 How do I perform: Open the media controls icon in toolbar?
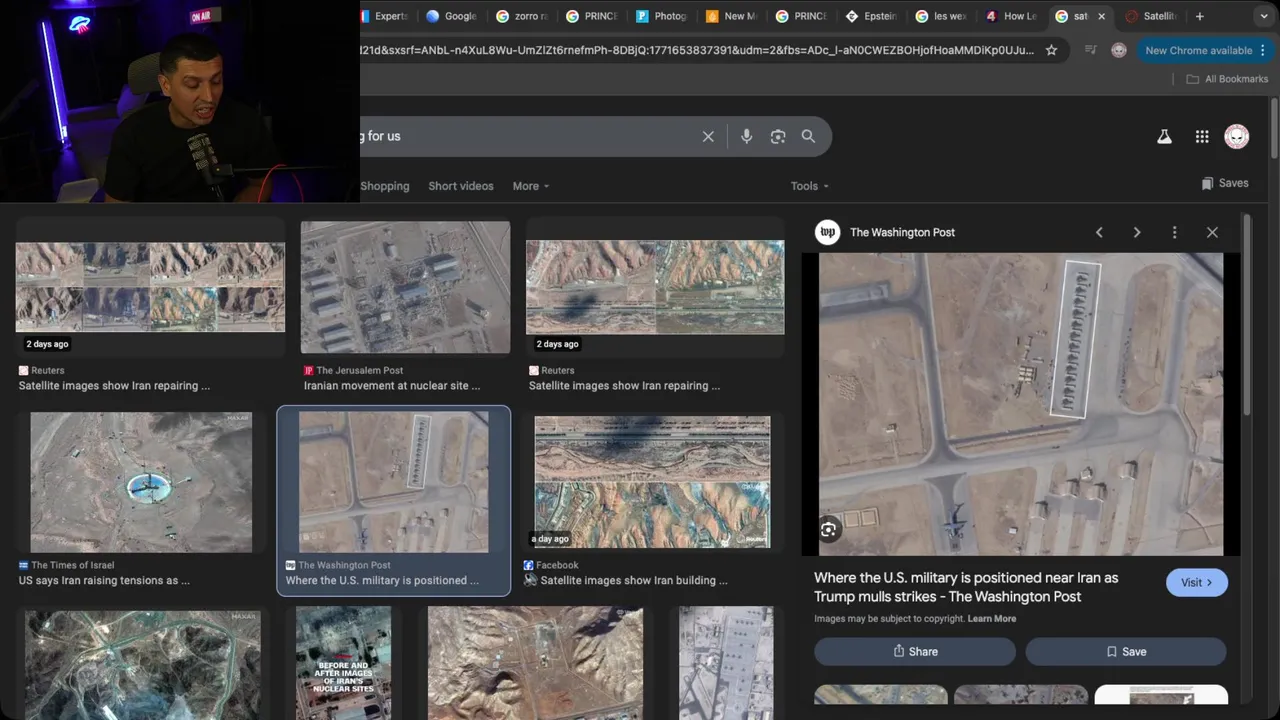coord(1091,50)
